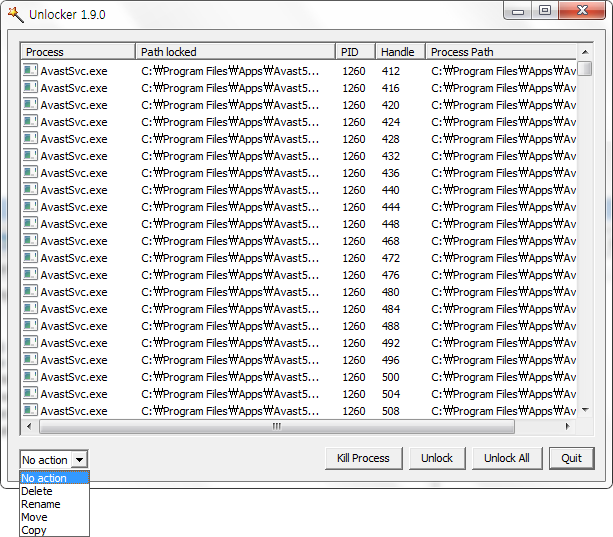Click the horizontal scrollbar thumb

(277, 426)
